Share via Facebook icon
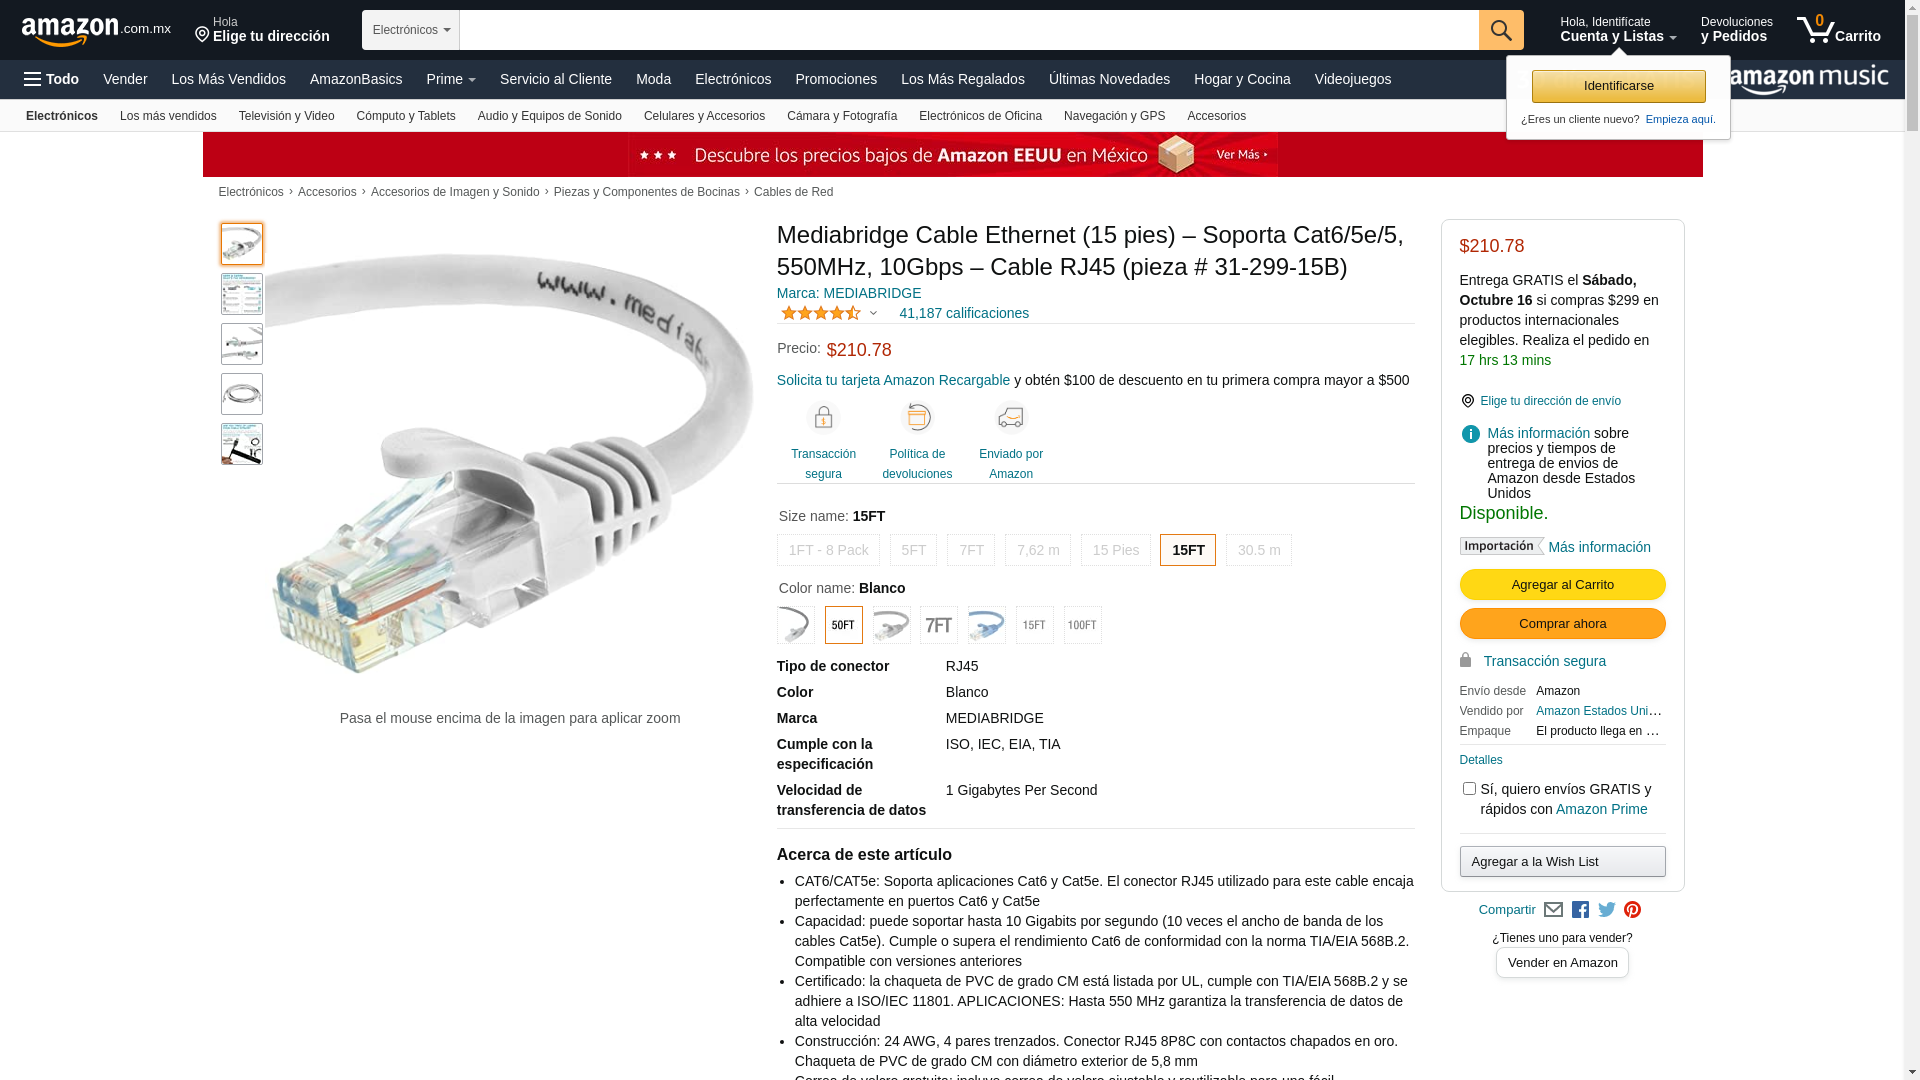 1580,910
